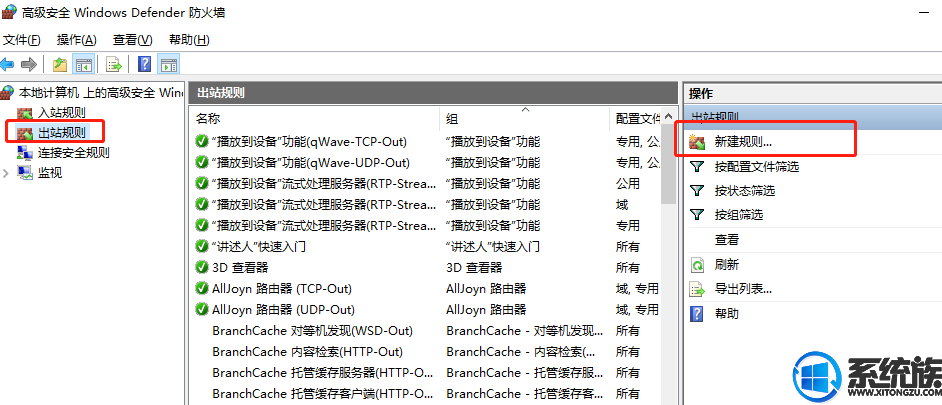
Task: Click the Back arrow toolbar icon
Action: click(7, 64)
